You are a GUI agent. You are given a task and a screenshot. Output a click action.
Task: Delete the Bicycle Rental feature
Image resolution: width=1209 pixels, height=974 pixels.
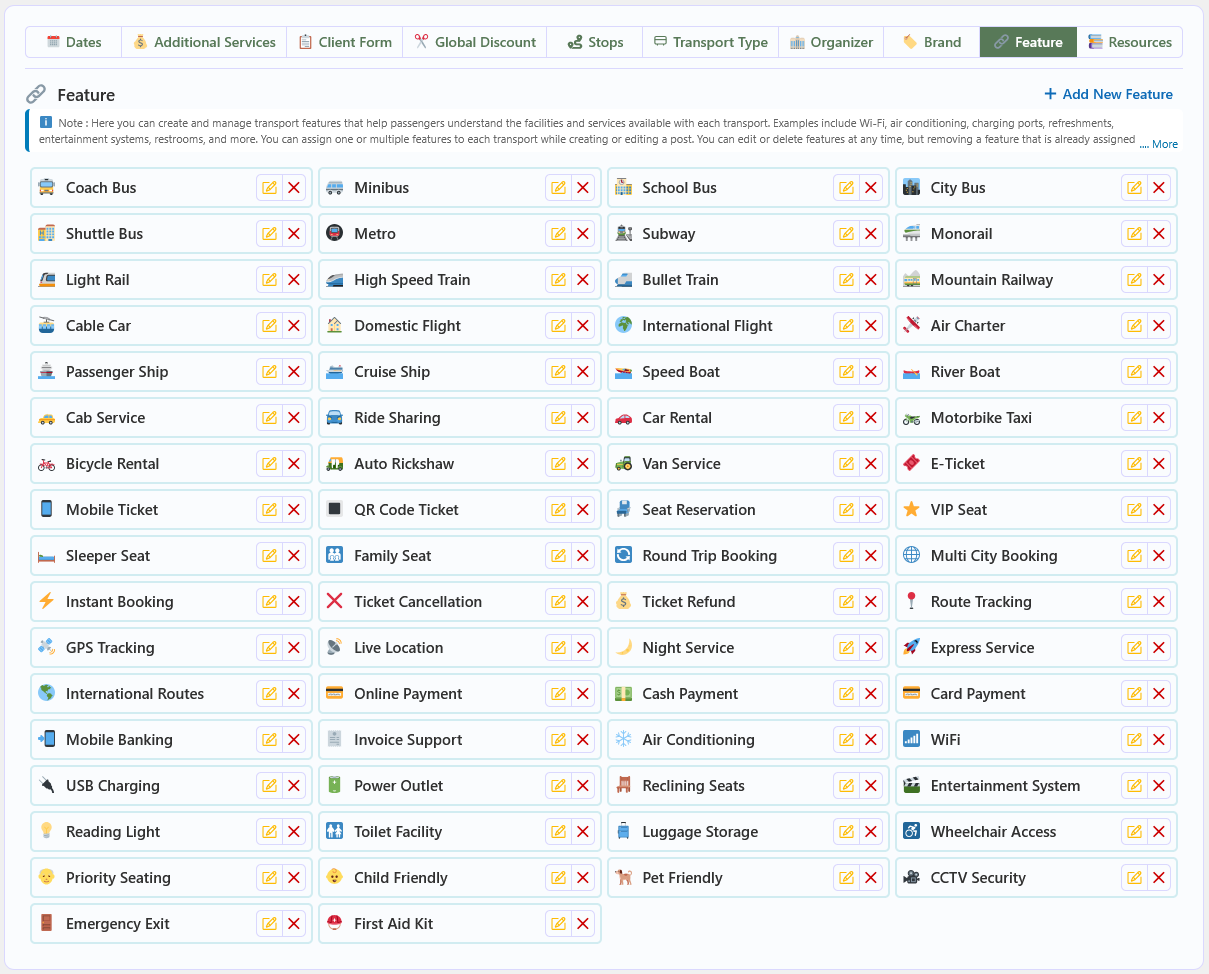coord(294,464)
